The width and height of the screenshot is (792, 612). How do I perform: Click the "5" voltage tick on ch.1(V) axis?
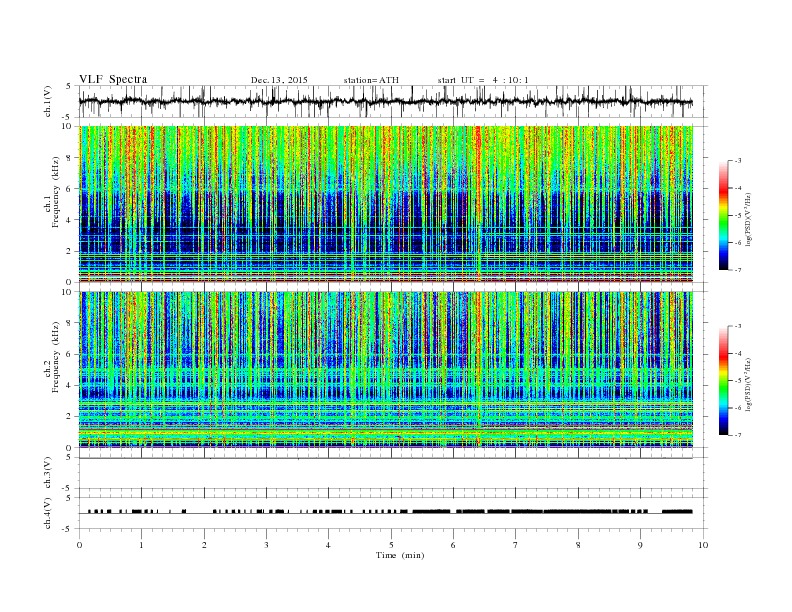(x=69, y=86)
